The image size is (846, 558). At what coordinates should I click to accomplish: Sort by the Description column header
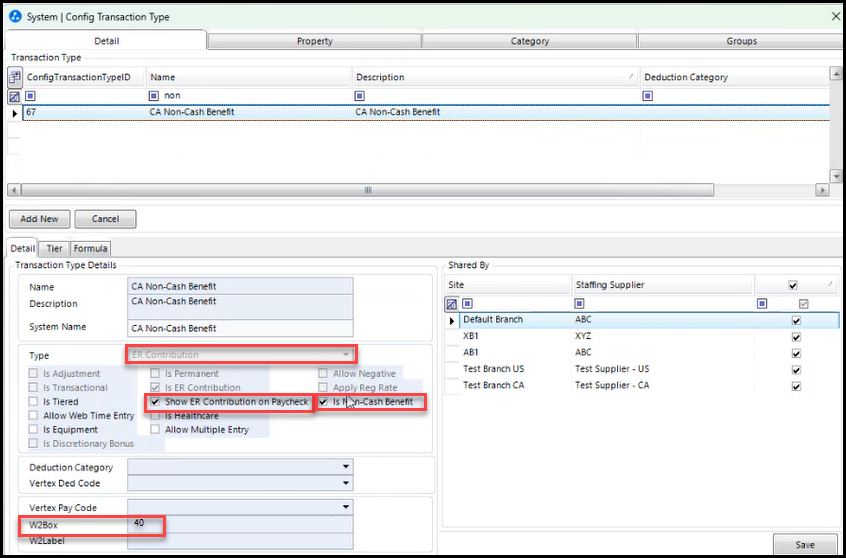pyautogui.click(x=495, y=77)
